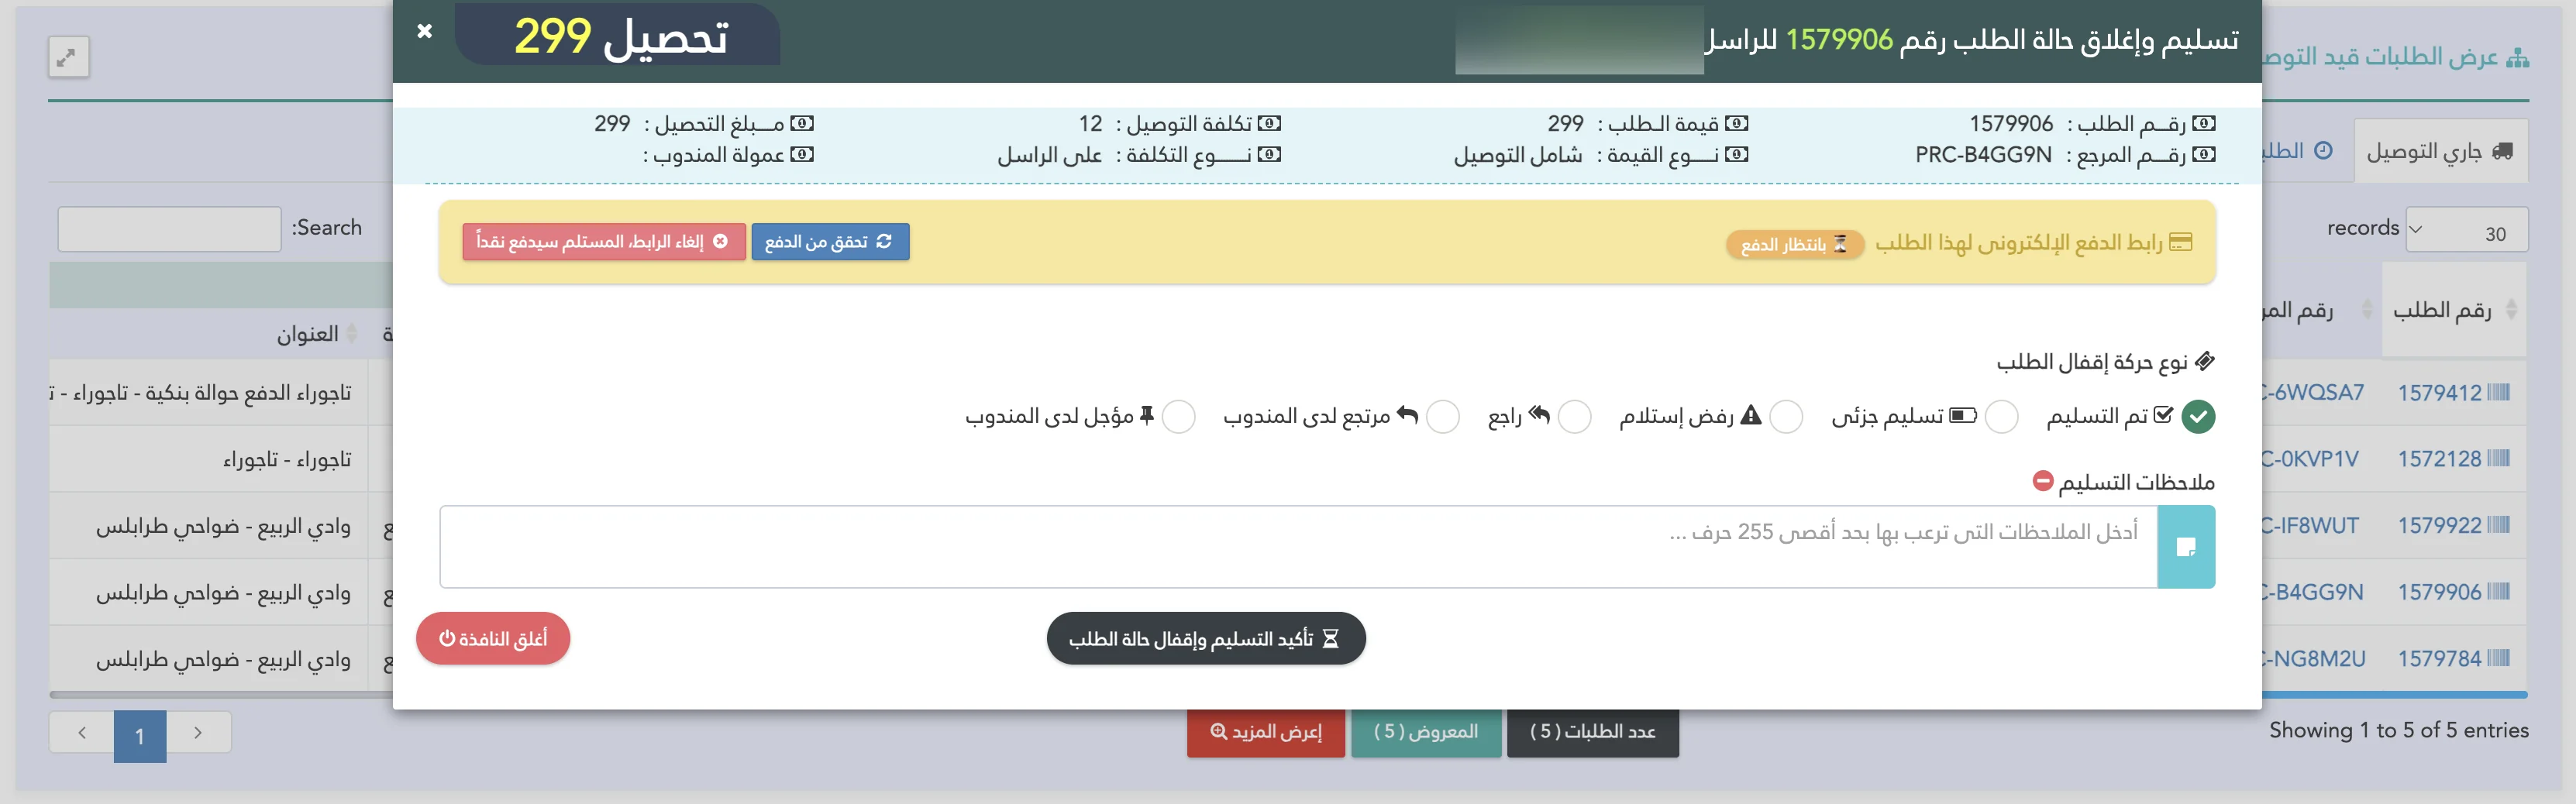Click the reply arrow icon beside 'مرتجع لدى المندوب'
Viewport: 2576px width, 804px height.
coord(1408,414)
